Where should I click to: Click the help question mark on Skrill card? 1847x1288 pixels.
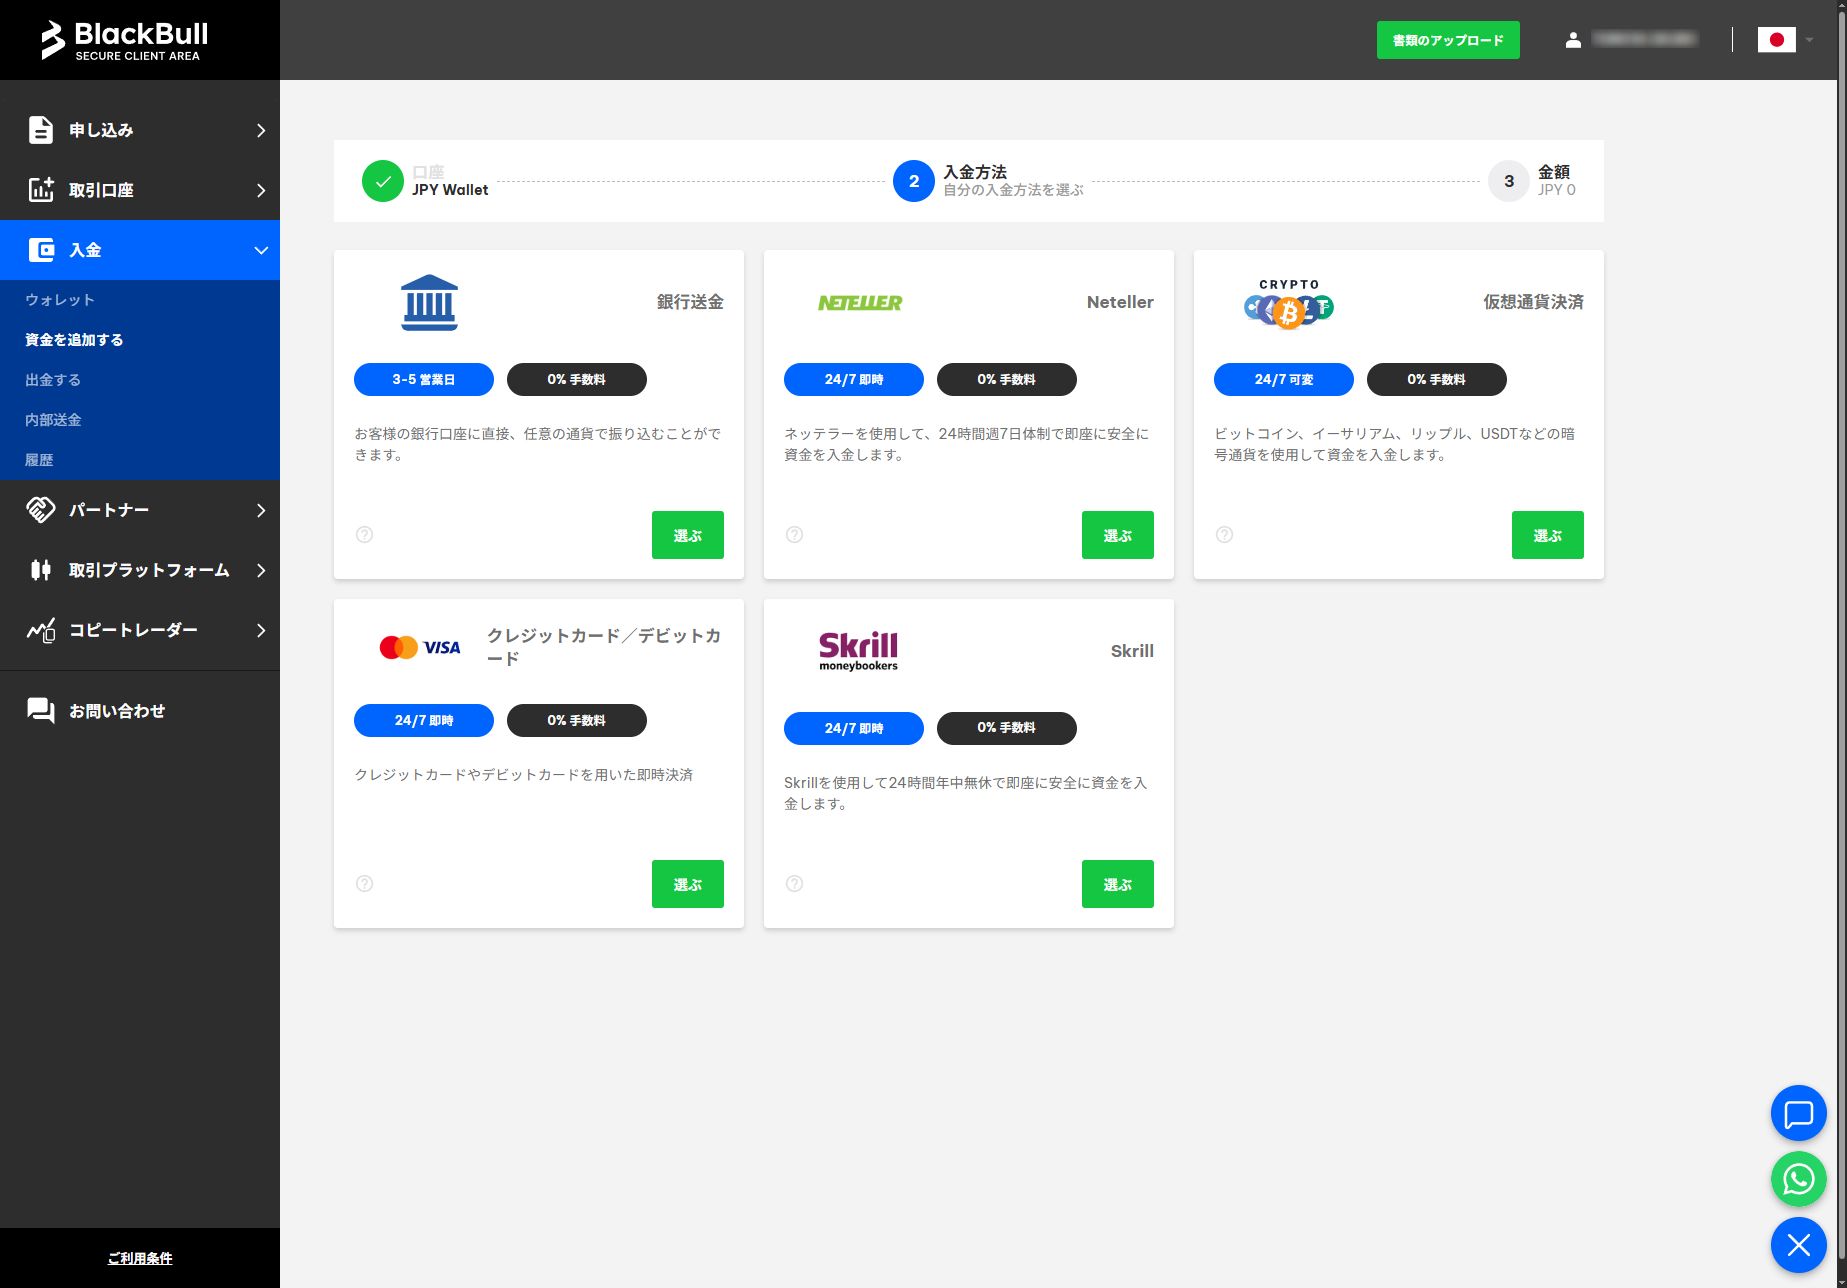click(x=794, y=883)
